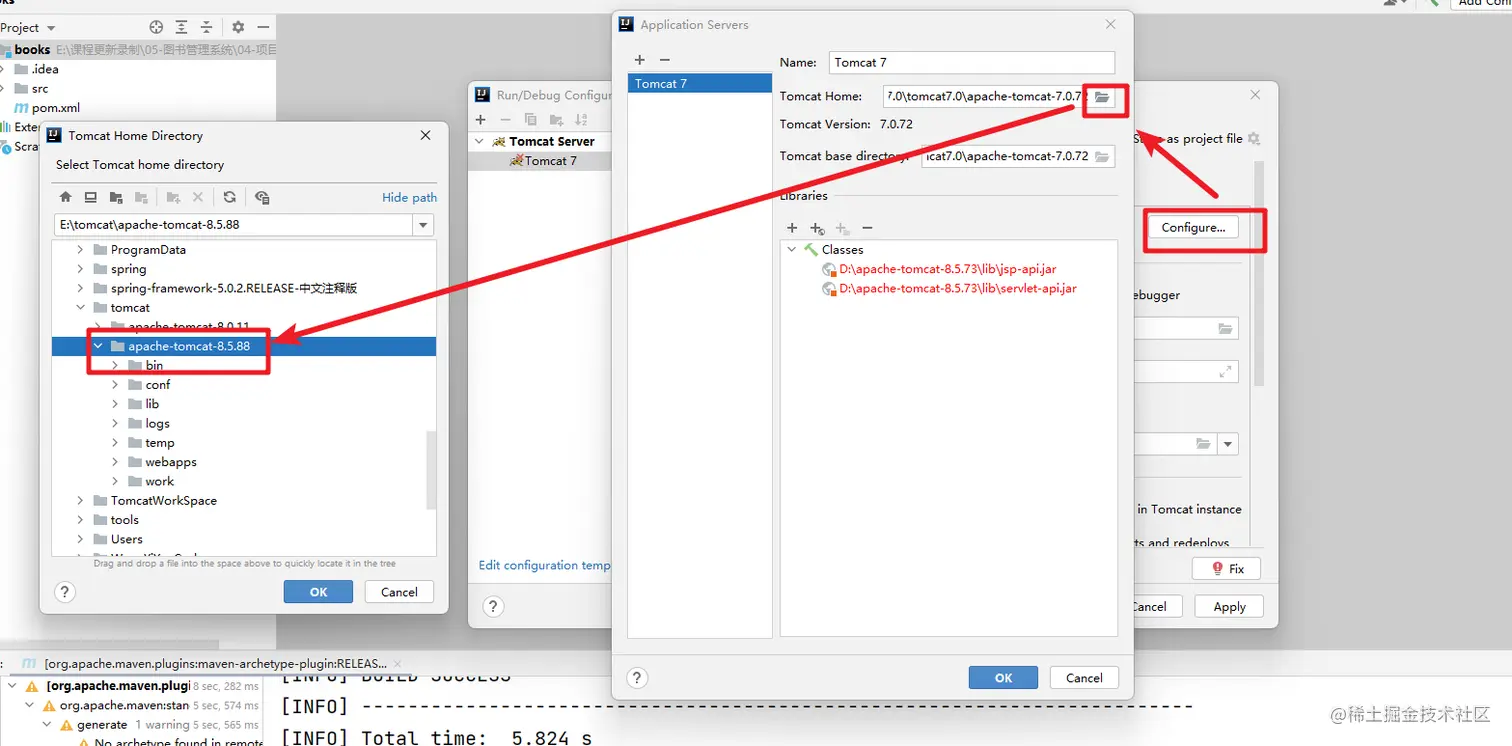This screenshot has width=1512, height=746.
Task: Open Project panel settings gear
Action: (238, 27)
